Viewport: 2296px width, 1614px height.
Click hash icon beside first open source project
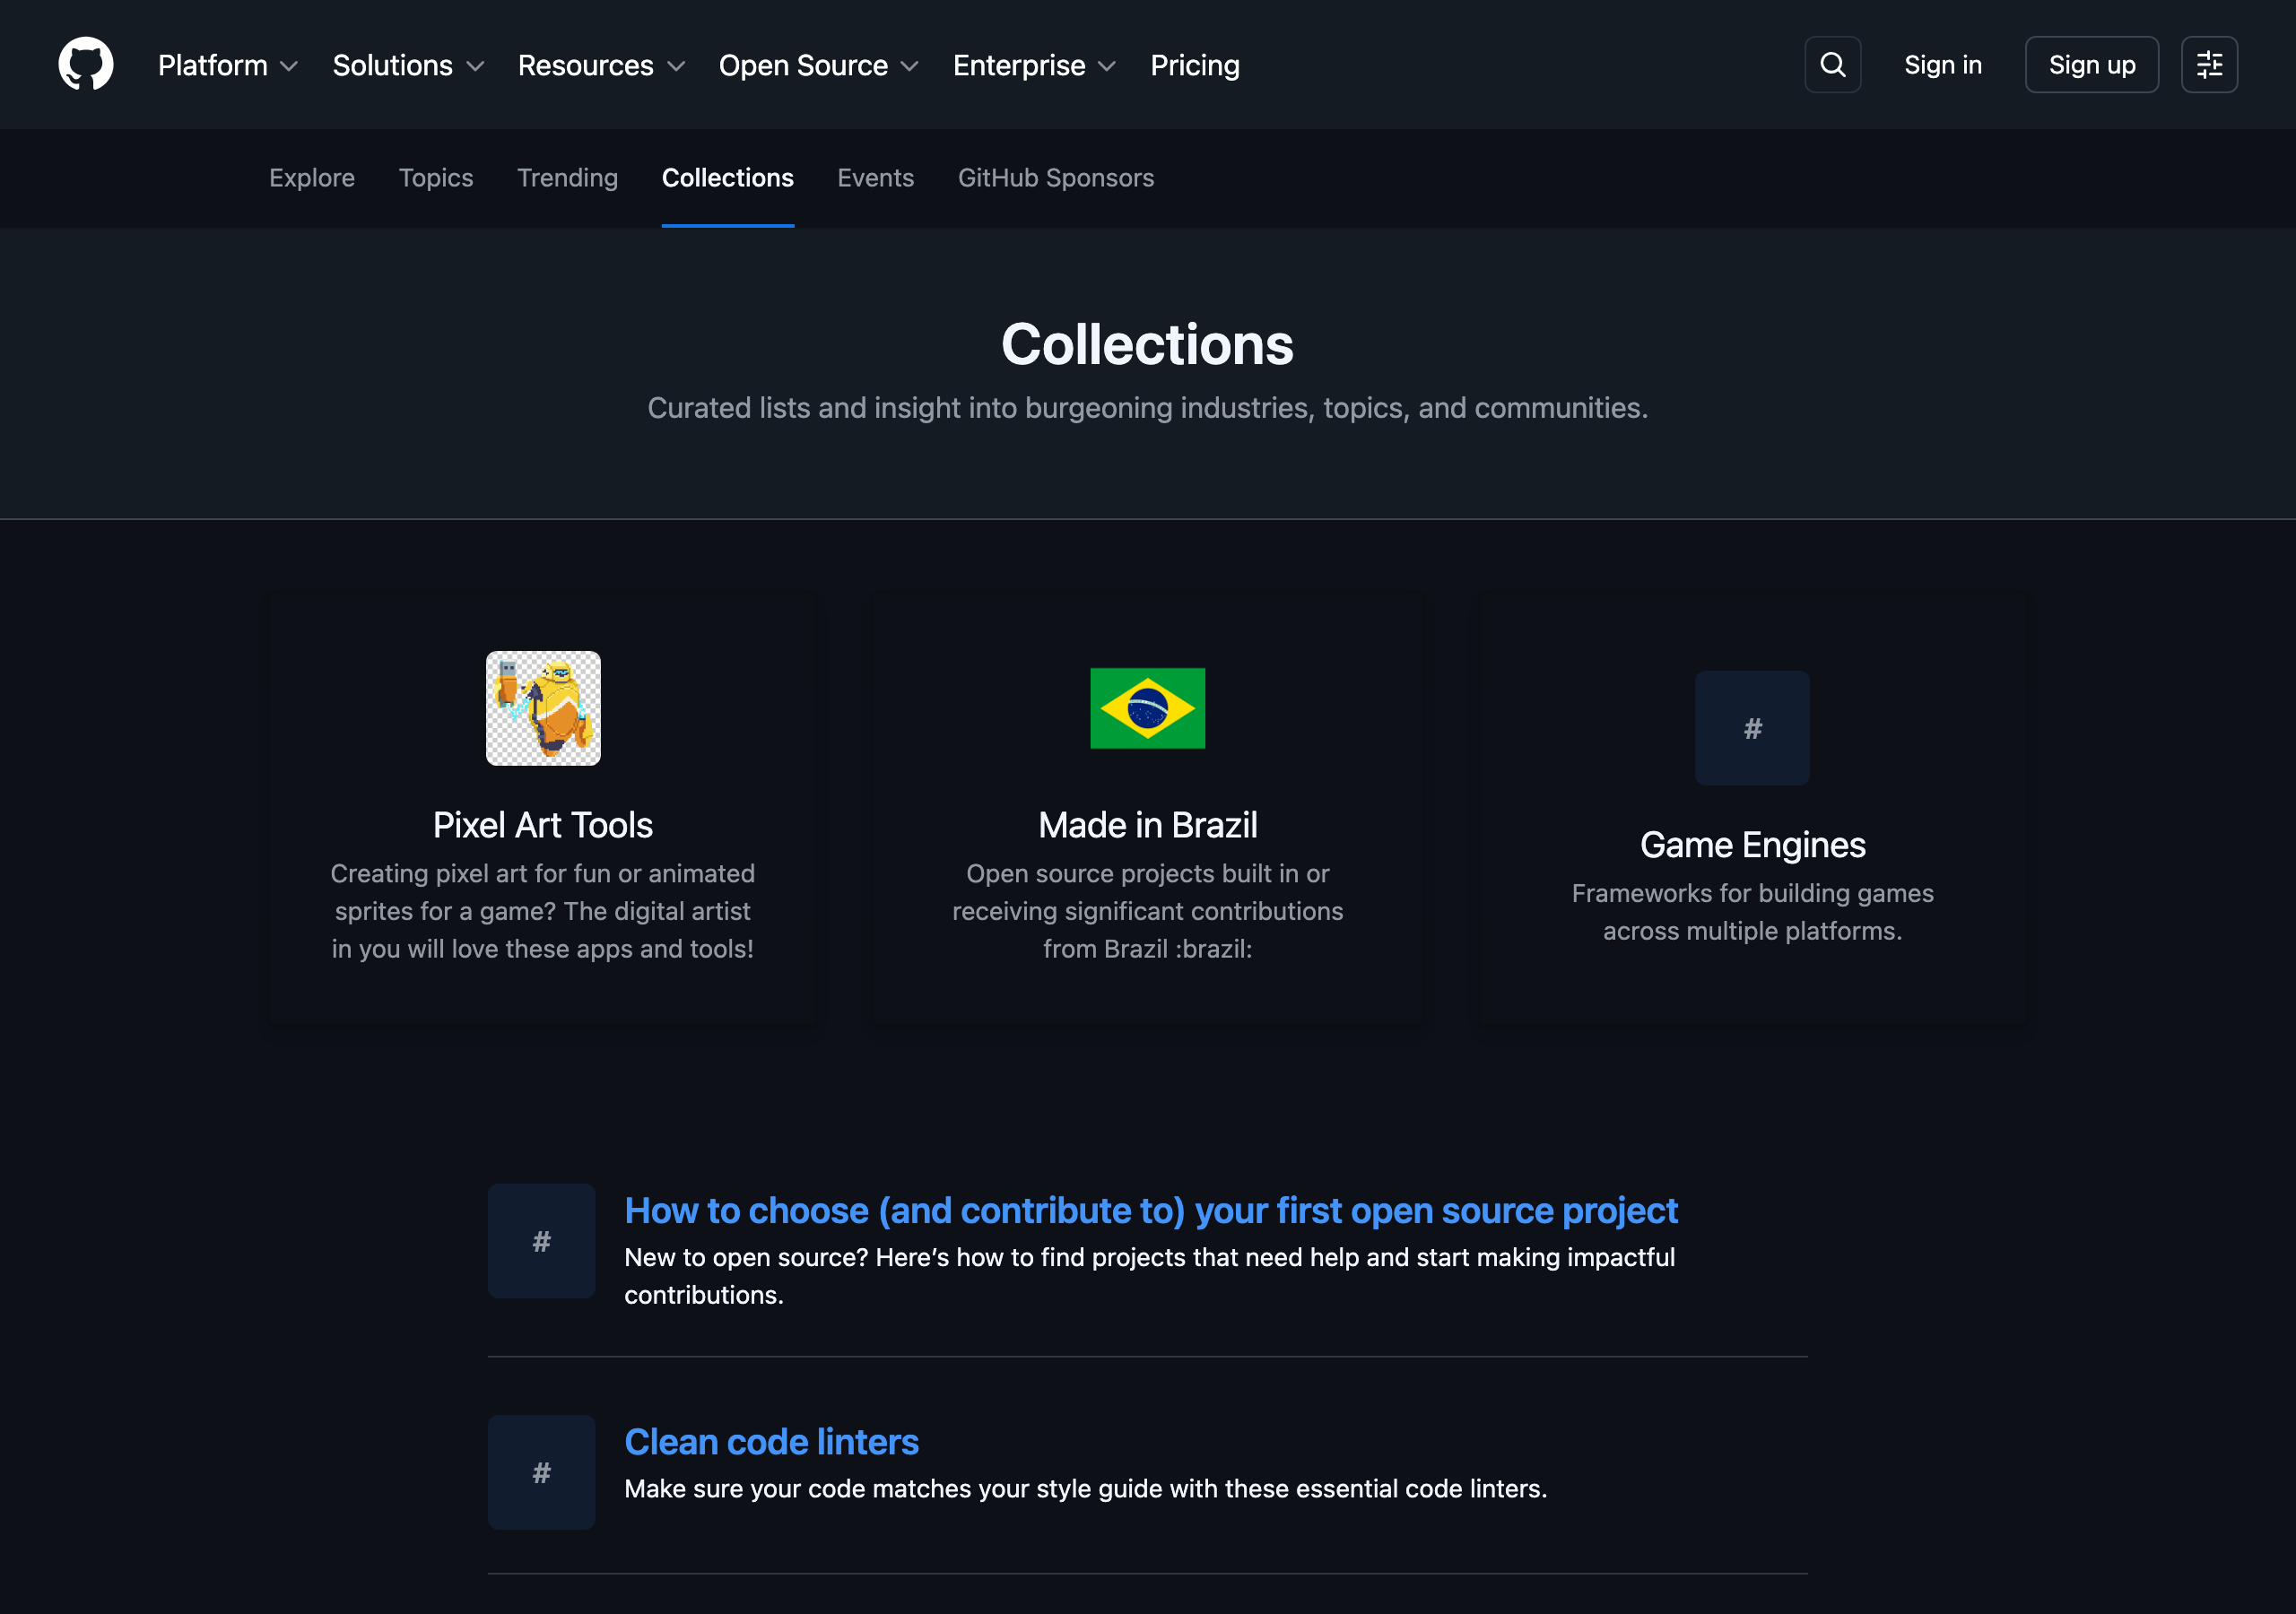[541, 1241]
